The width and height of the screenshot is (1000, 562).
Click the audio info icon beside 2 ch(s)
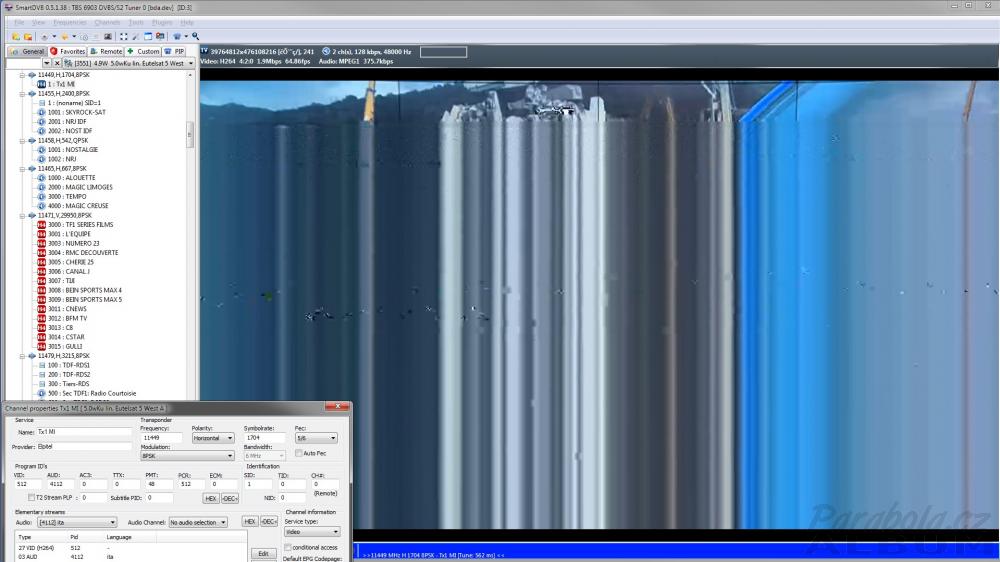326,51
